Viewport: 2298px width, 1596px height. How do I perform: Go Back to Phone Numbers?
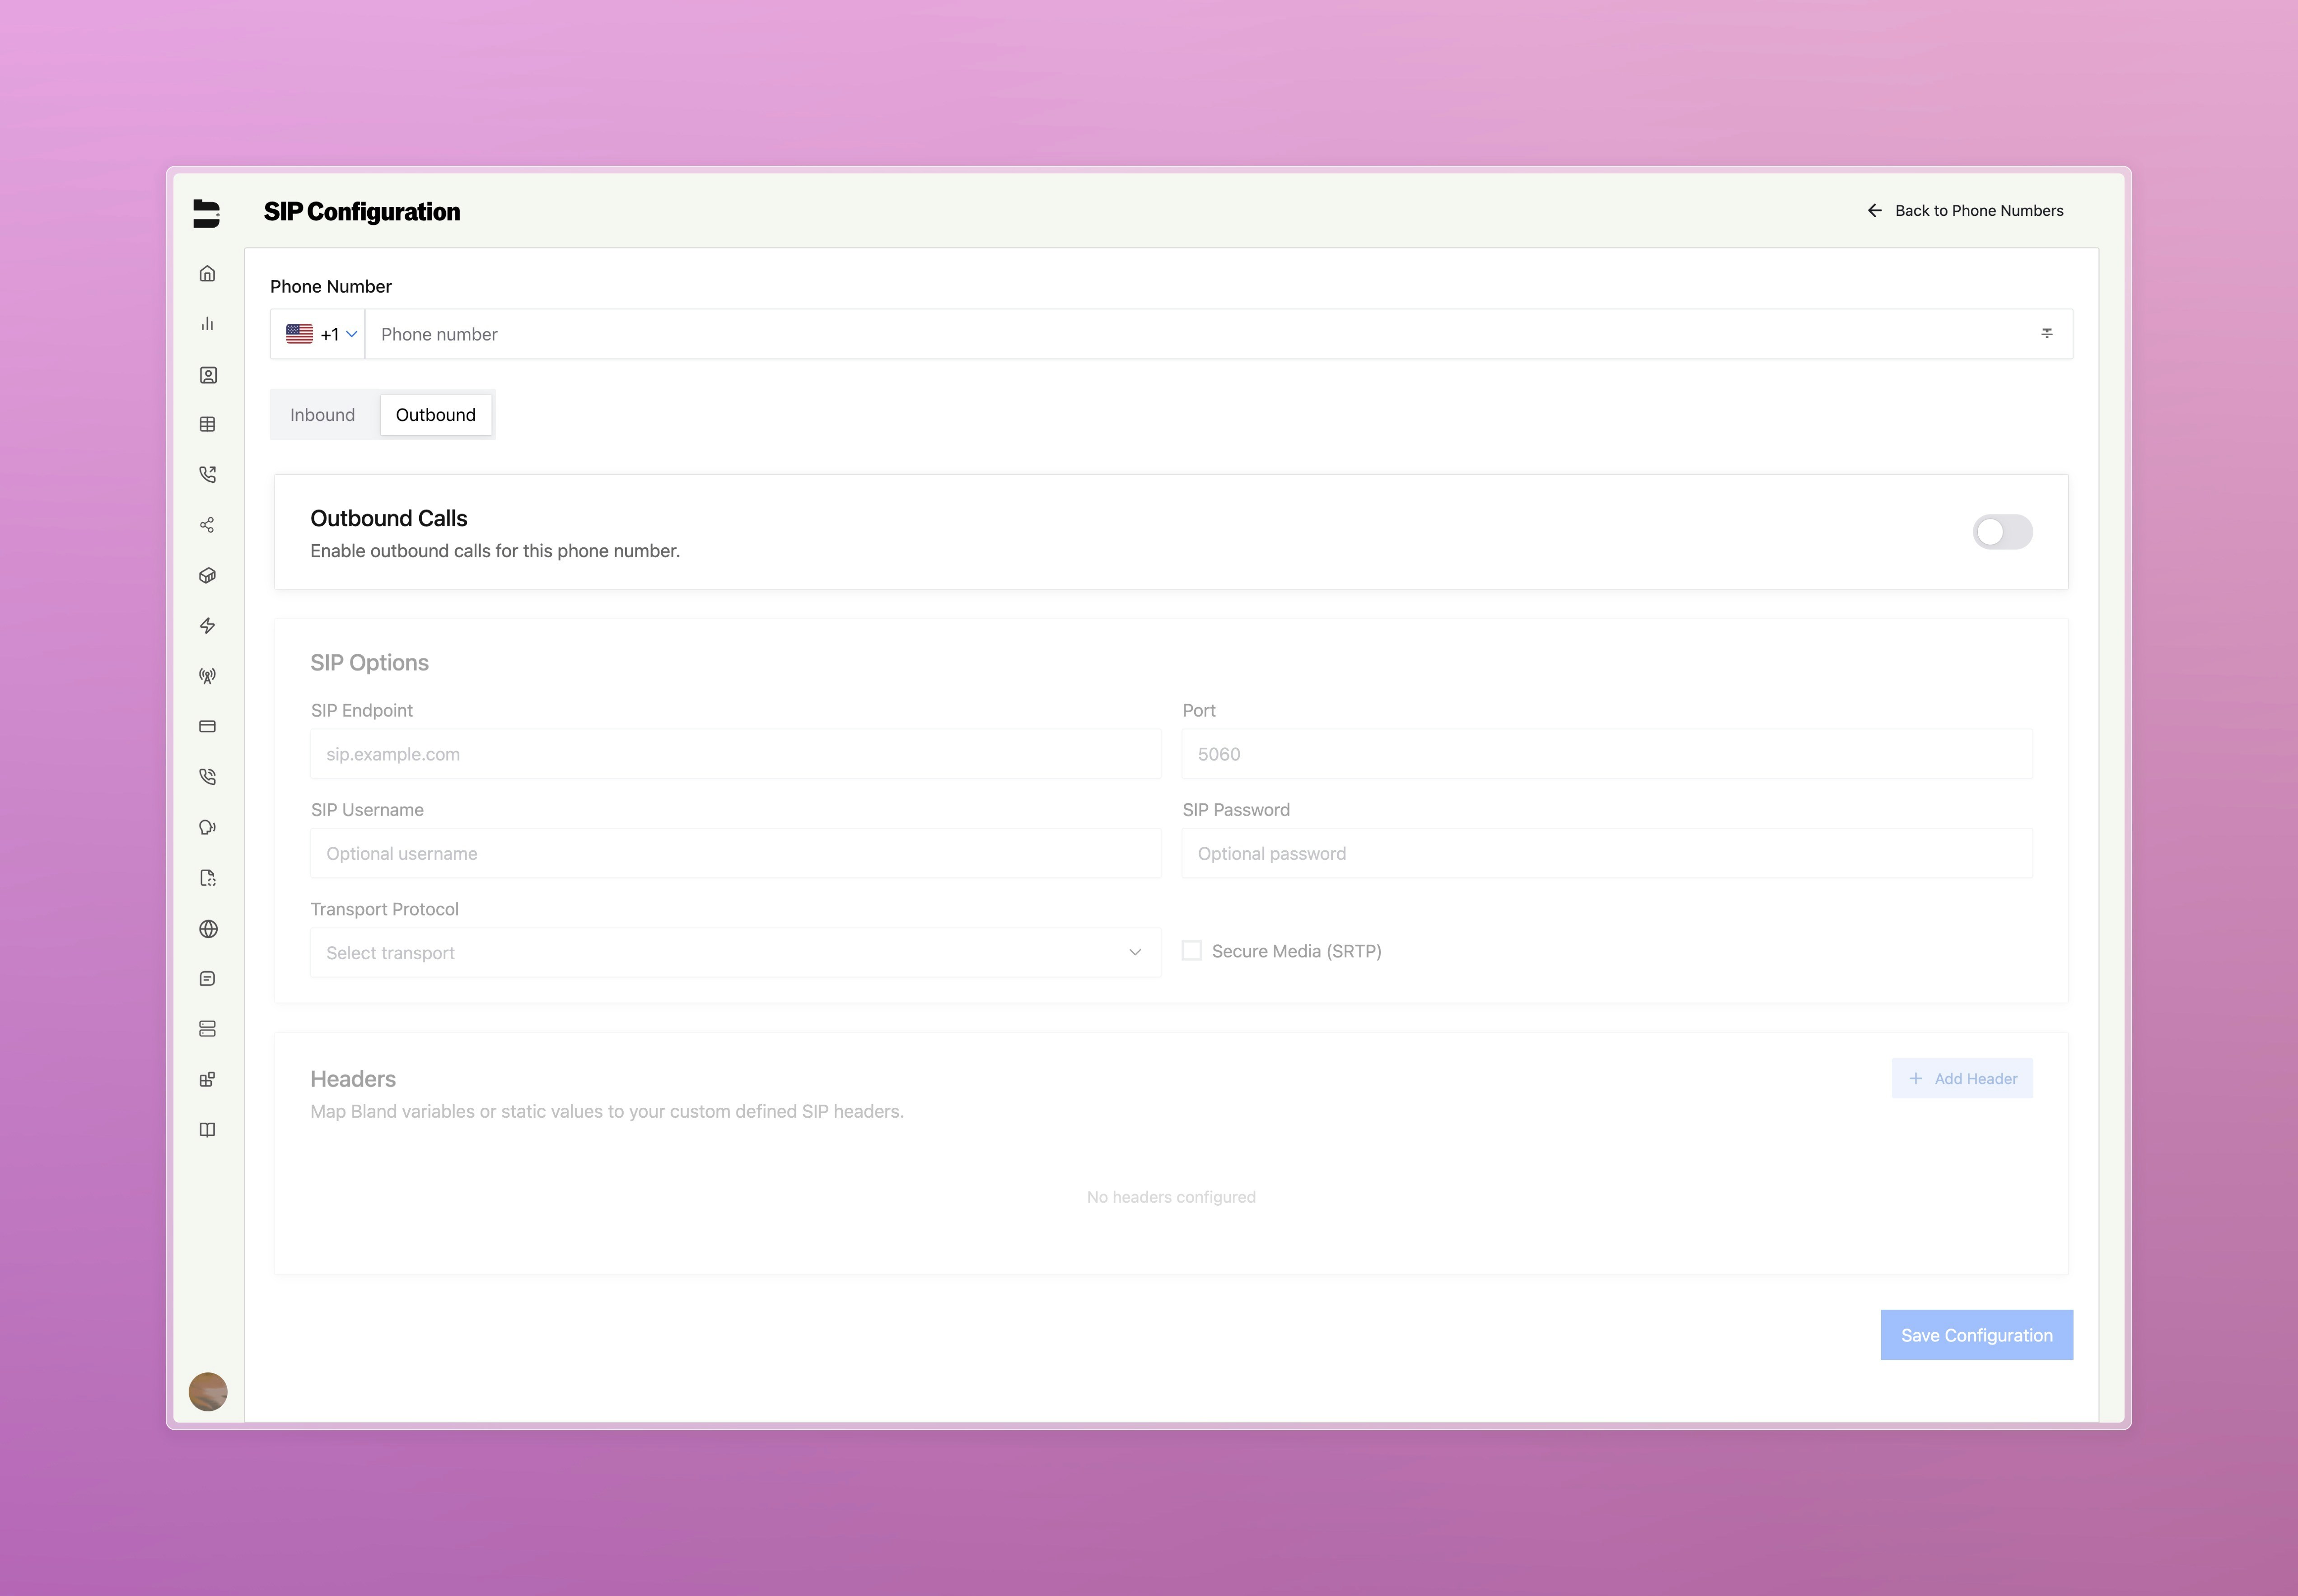coord(1965,211)
